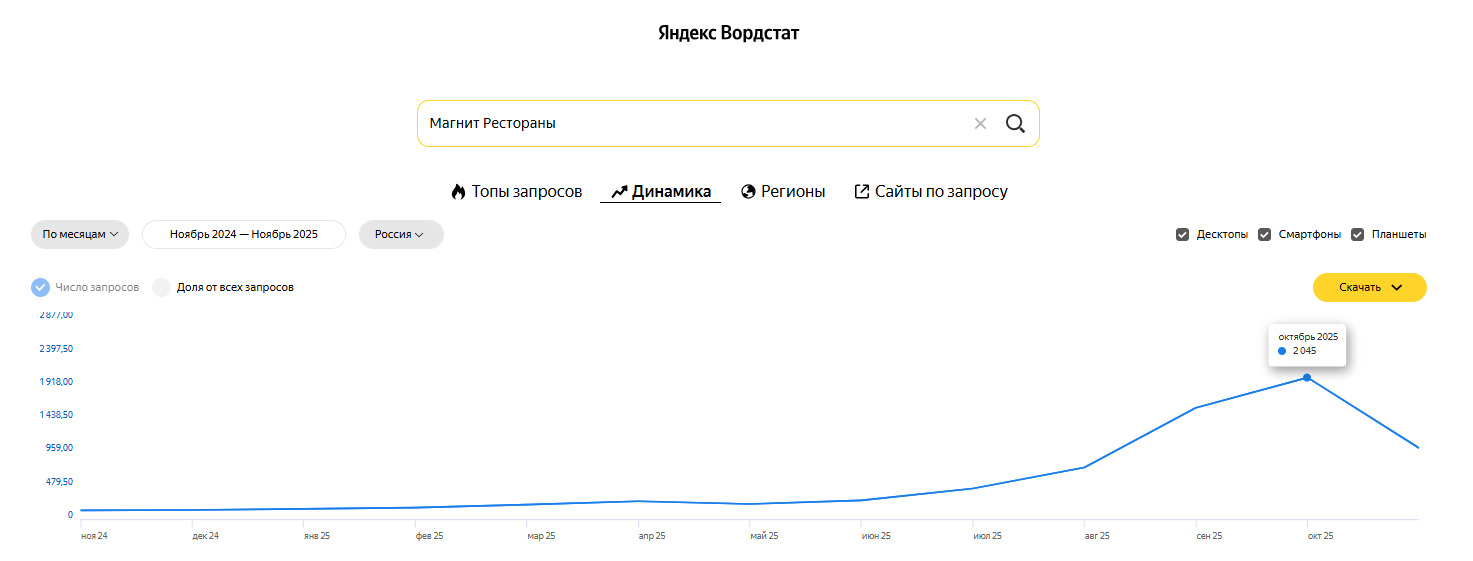This screenshot has height=561, width=1473.
Task: Switch to the Топы запросов tab
Action: (x=526, y=192)
